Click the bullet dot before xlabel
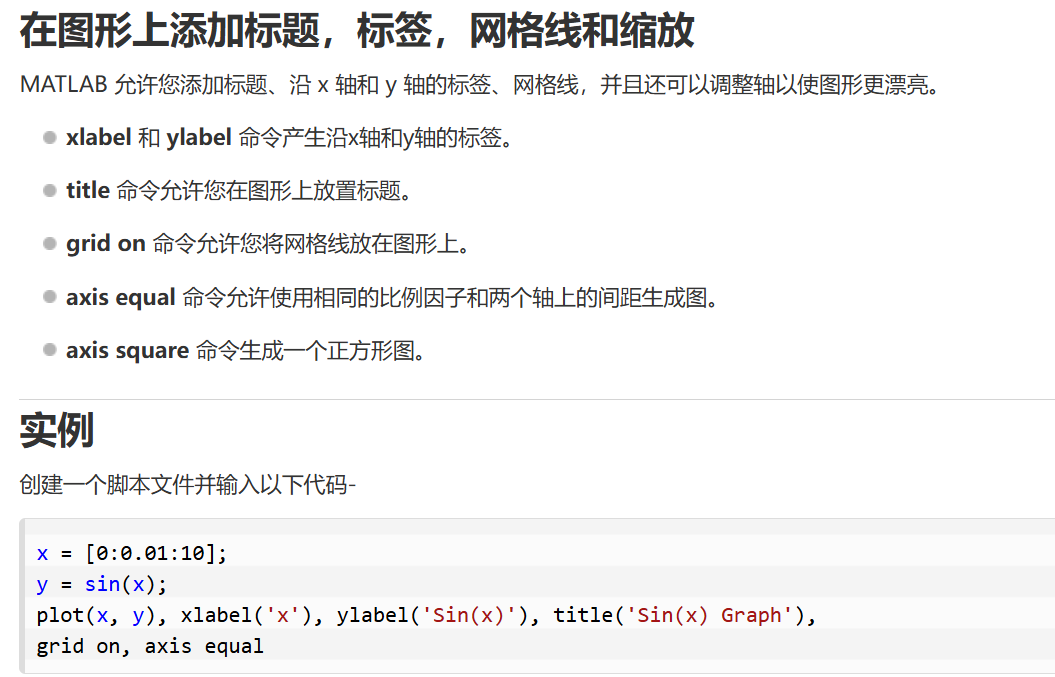1055x677 pixels. (x=50, y=138)
